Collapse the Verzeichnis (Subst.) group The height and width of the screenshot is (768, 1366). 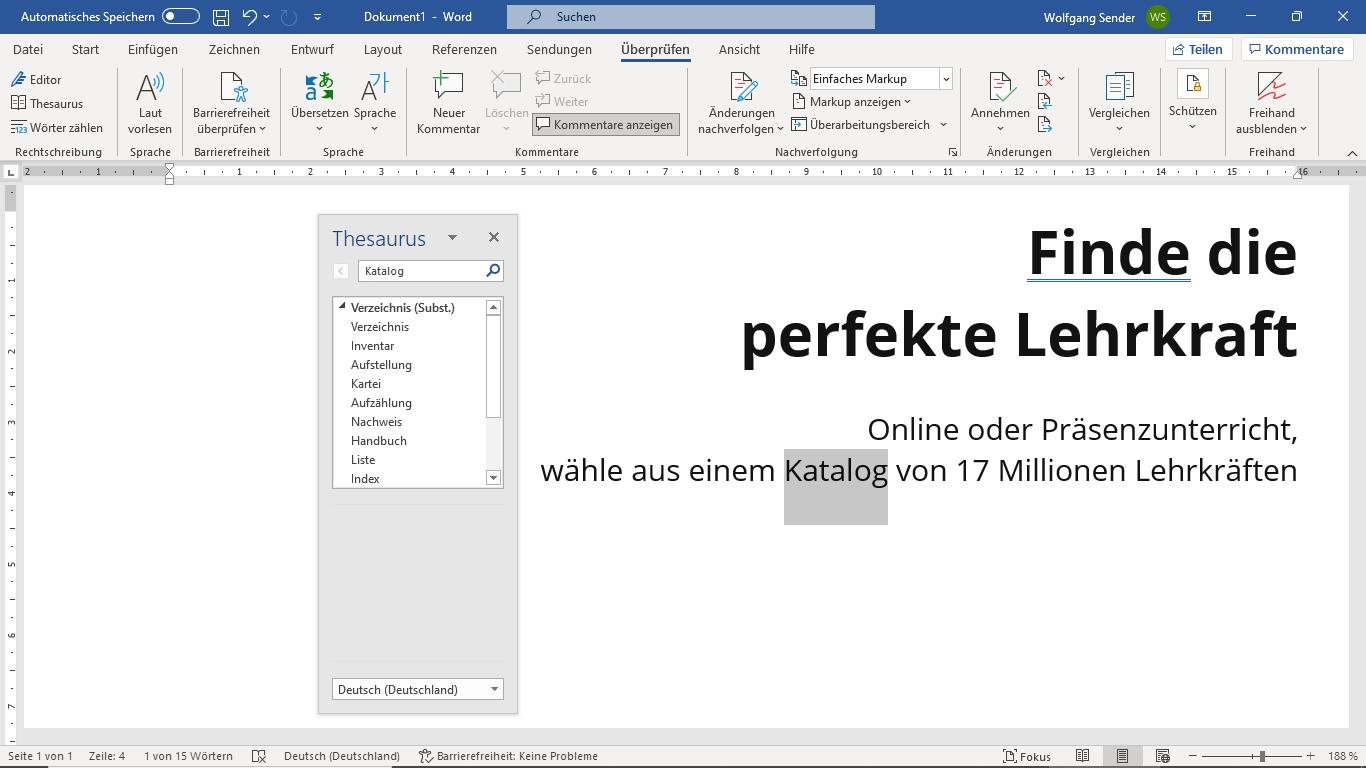point(342,307)
